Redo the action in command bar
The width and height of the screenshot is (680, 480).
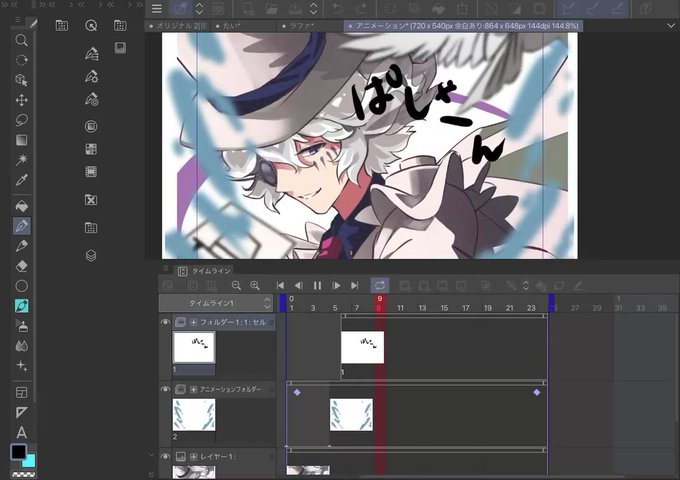[361, 8]
